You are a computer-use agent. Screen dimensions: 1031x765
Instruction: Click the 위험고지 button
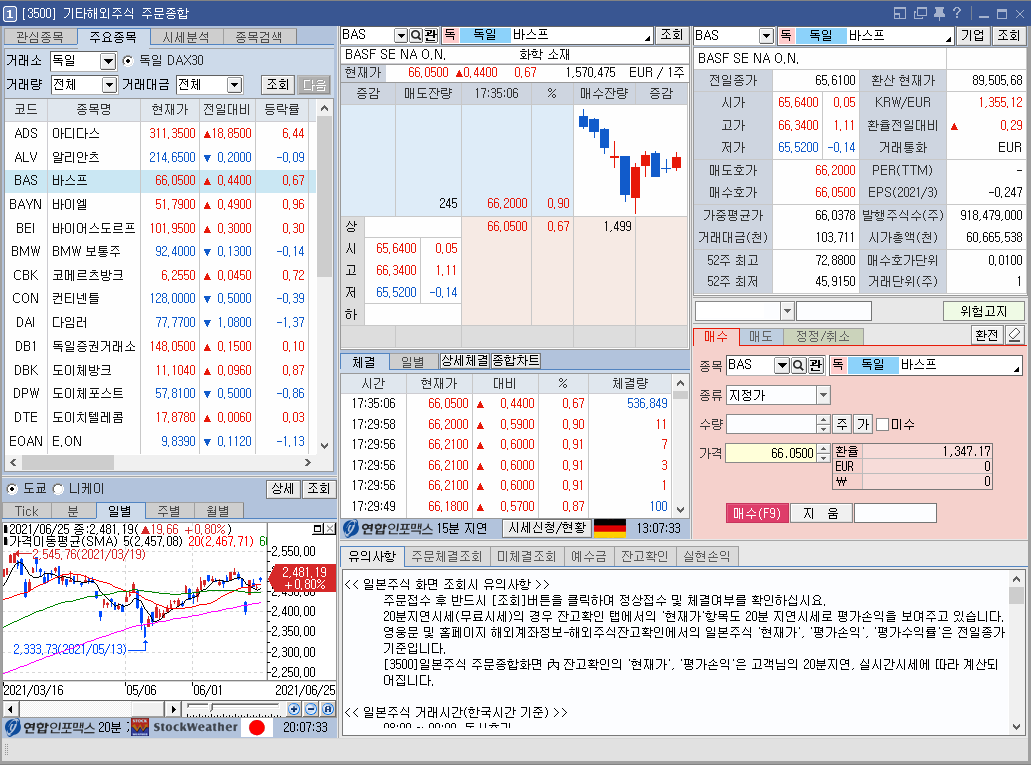(983, 311)
